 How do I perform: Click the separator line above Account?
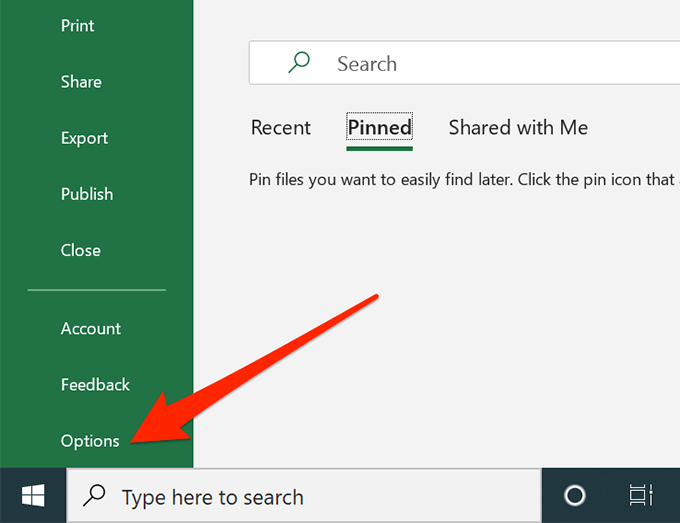[96, 290]
